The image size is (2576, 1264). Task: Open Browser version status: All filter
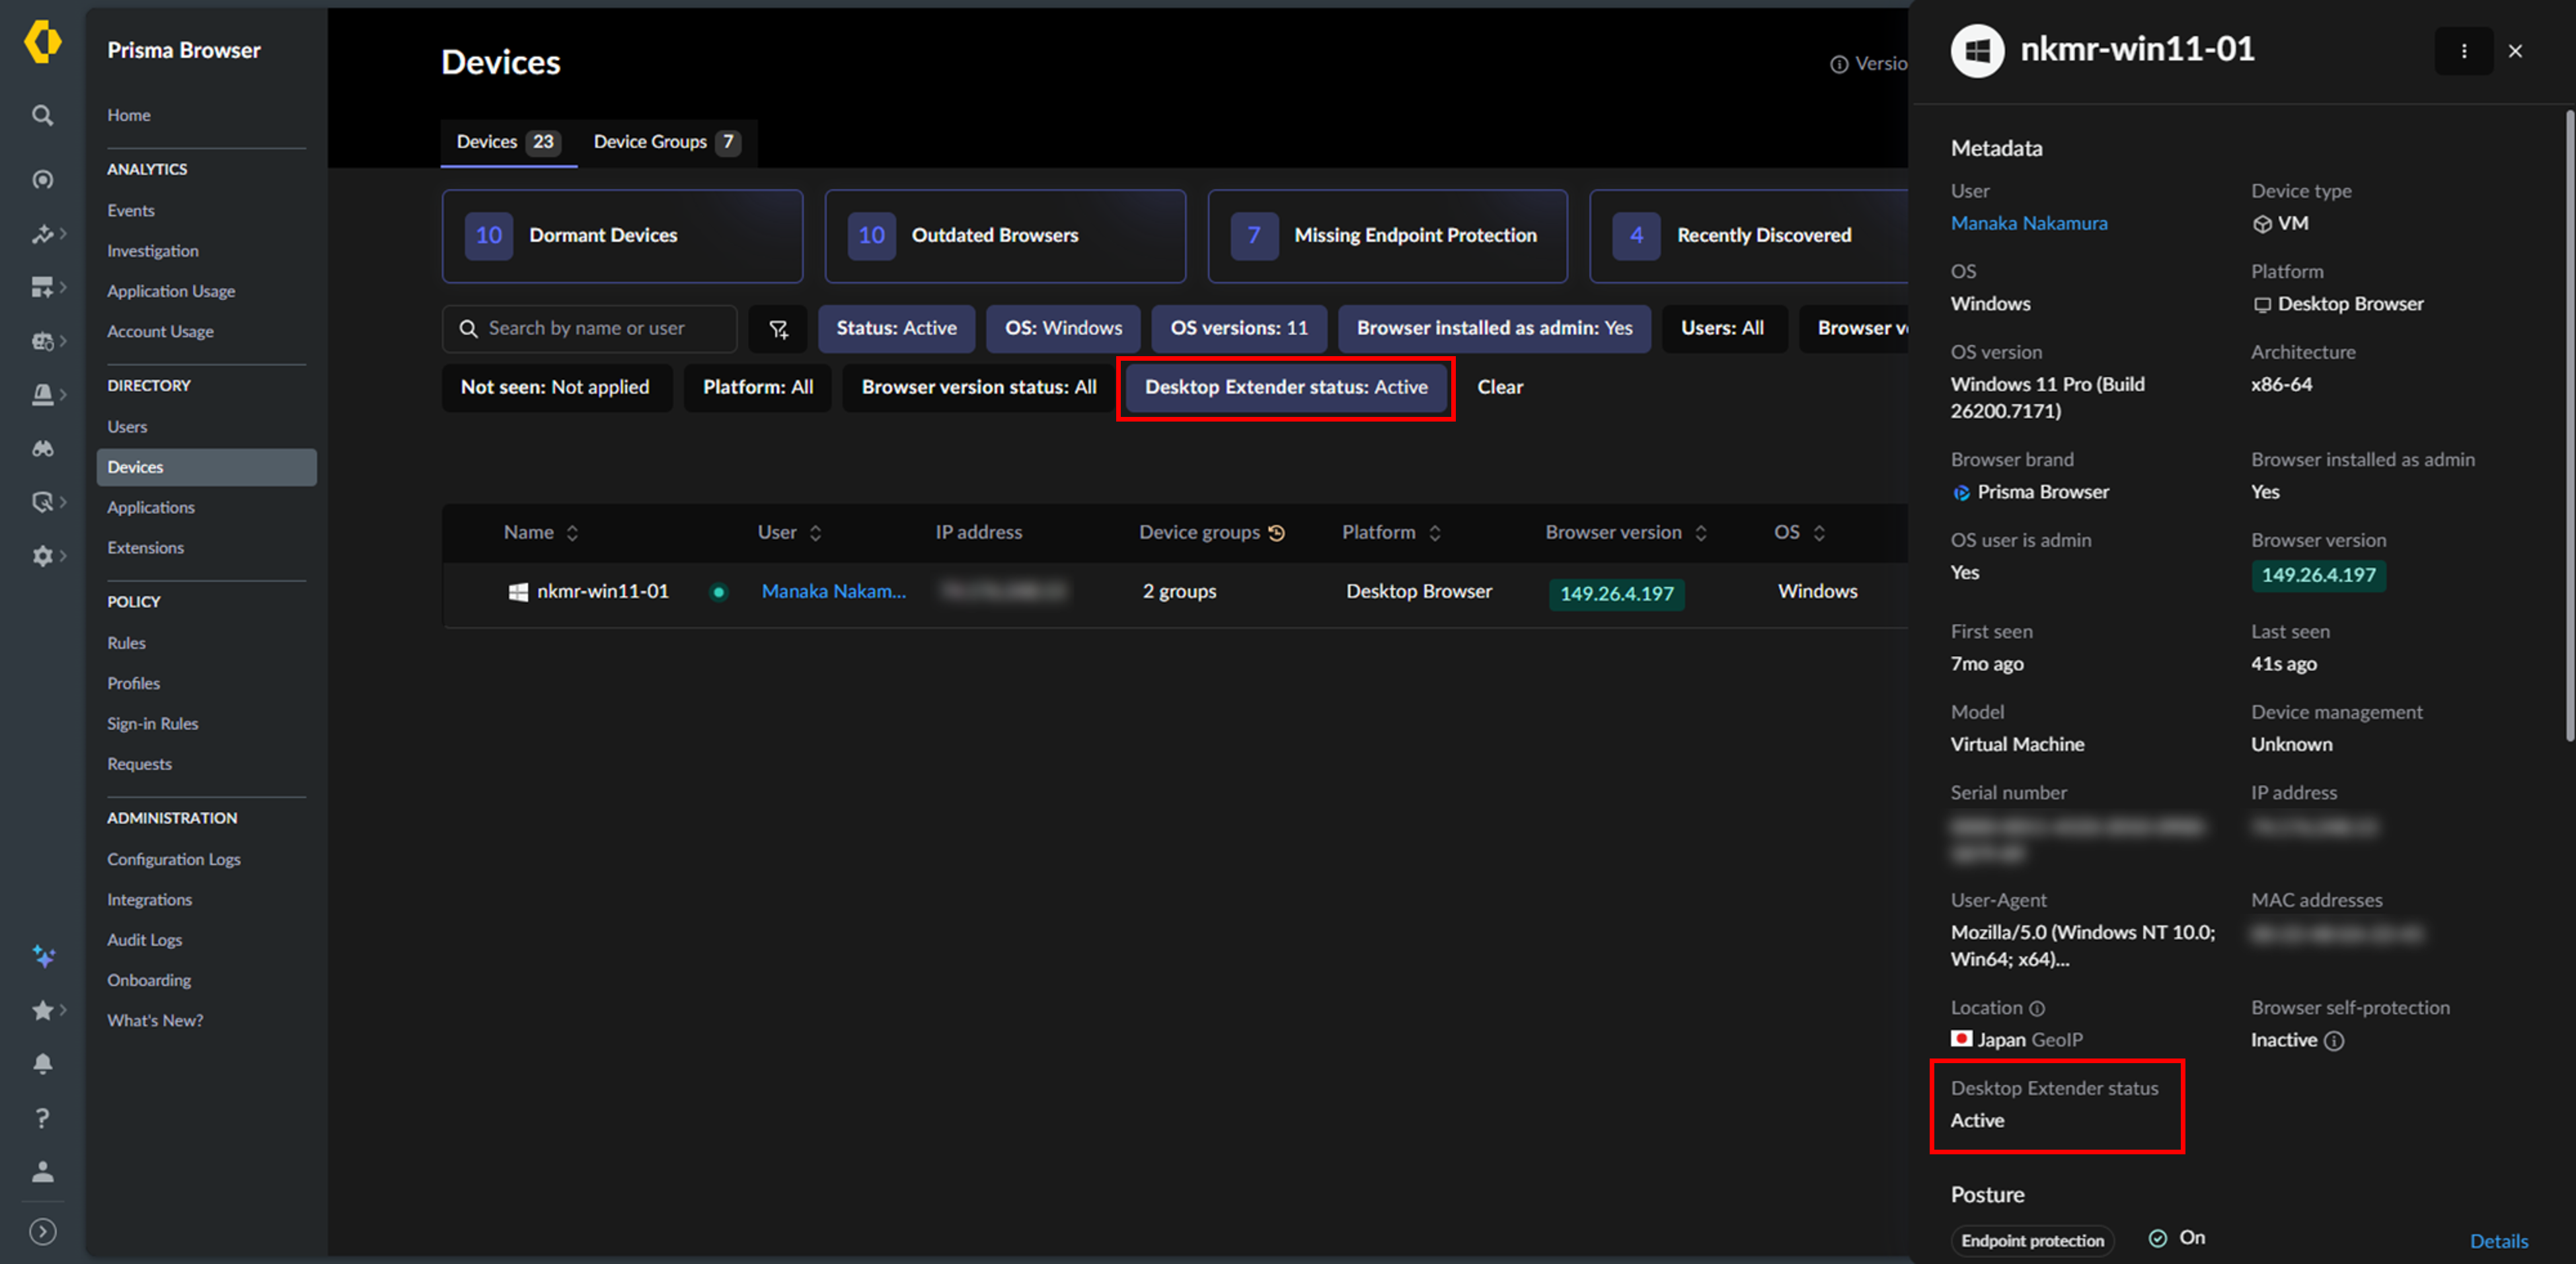tap(979, 388)
